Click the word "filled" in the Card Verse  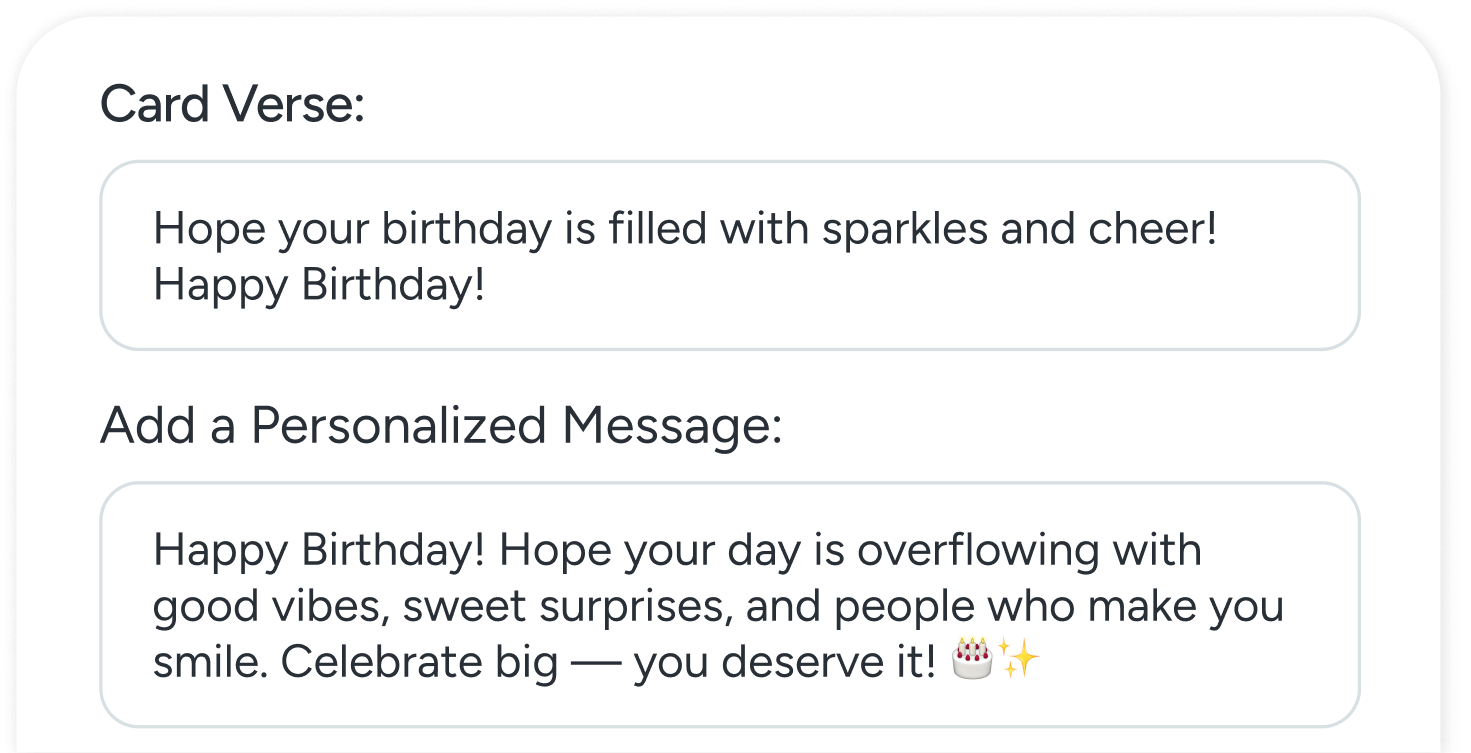point(659,230)
